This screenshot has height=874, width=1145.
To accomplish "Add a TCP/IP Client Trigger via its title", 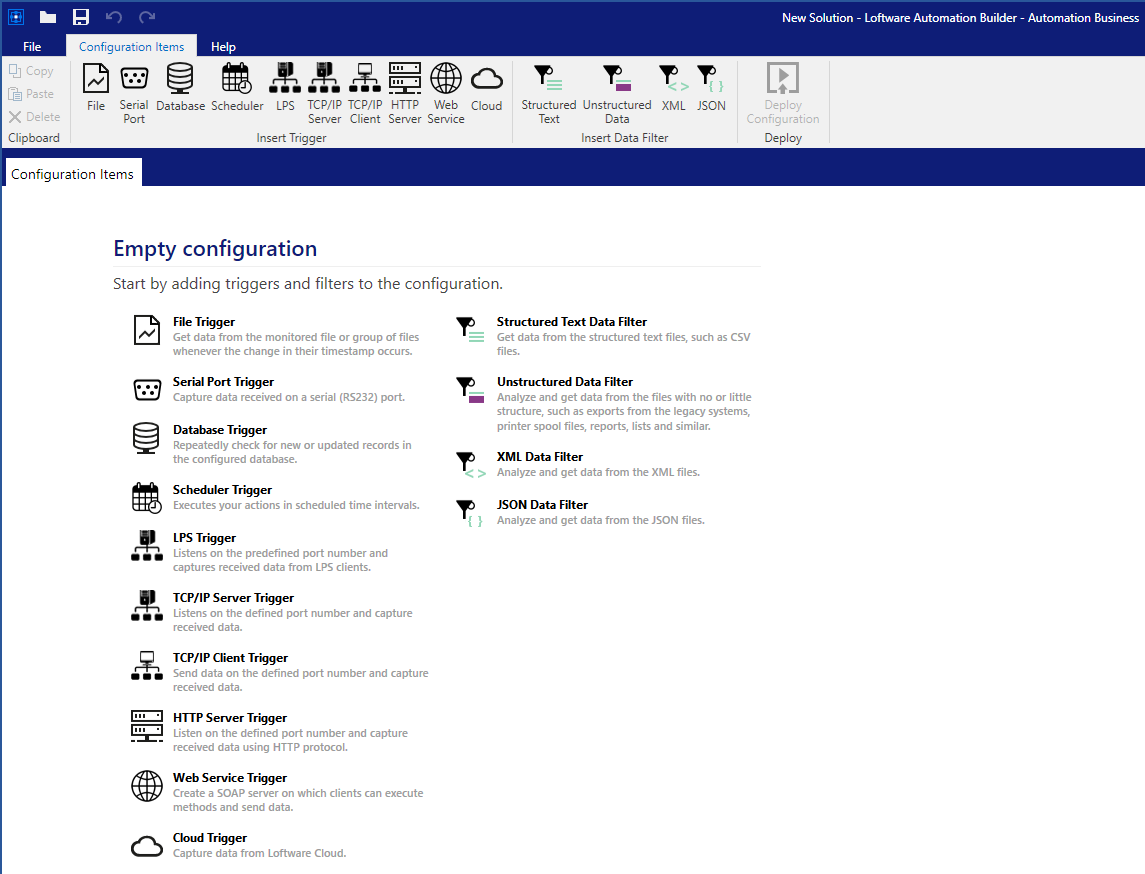I will [230, 658].
